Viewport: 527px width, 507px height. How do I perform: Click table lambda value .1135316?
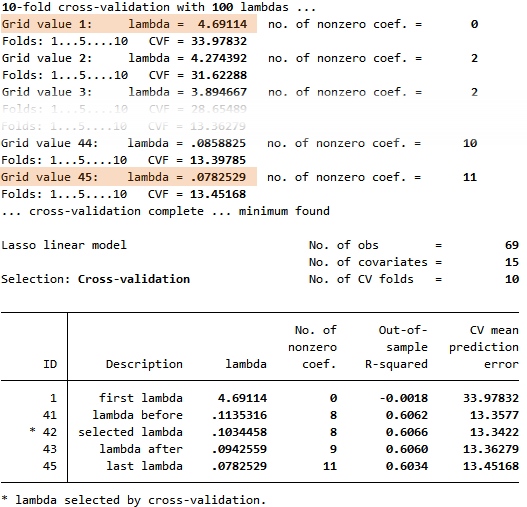239,415
